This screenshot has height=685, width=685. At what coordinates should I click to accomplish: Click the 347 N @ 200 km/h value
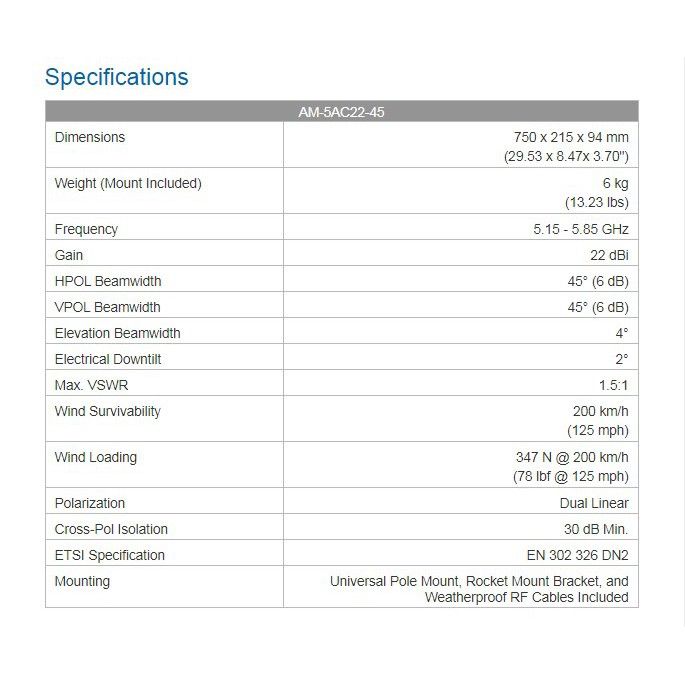pyautogui.click(x=571, y=457)
